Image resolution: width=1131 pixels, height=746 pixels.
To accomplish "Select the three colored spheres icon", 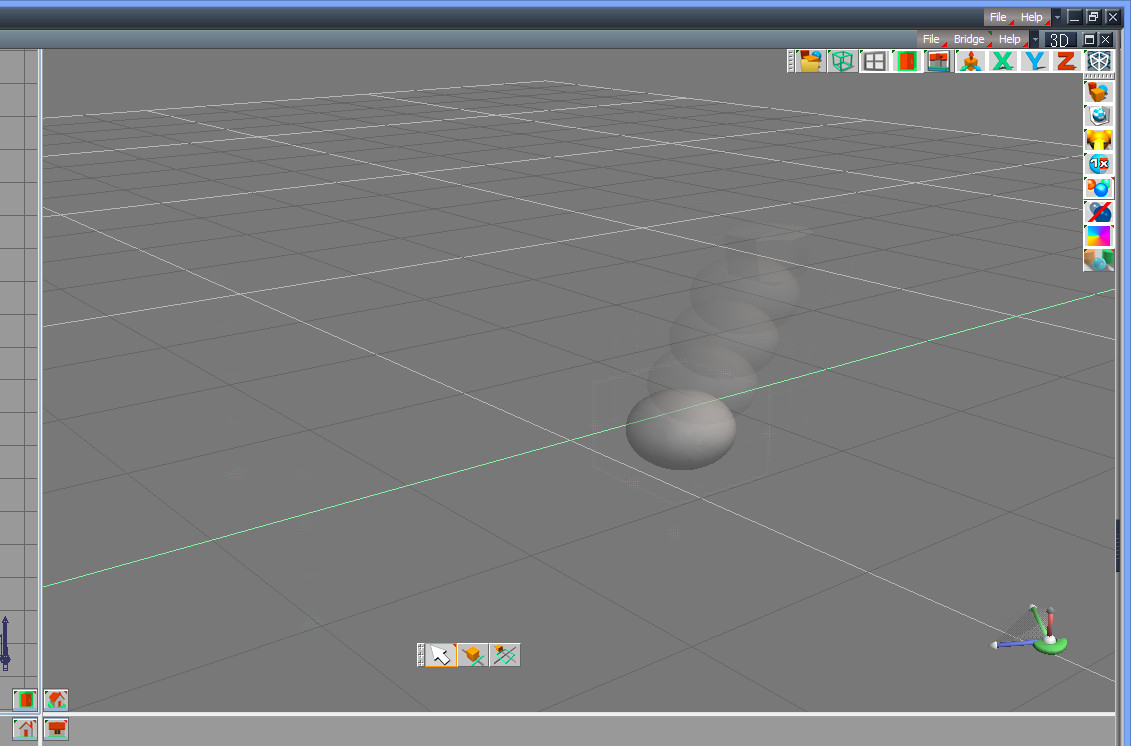I will (1099, 188).
